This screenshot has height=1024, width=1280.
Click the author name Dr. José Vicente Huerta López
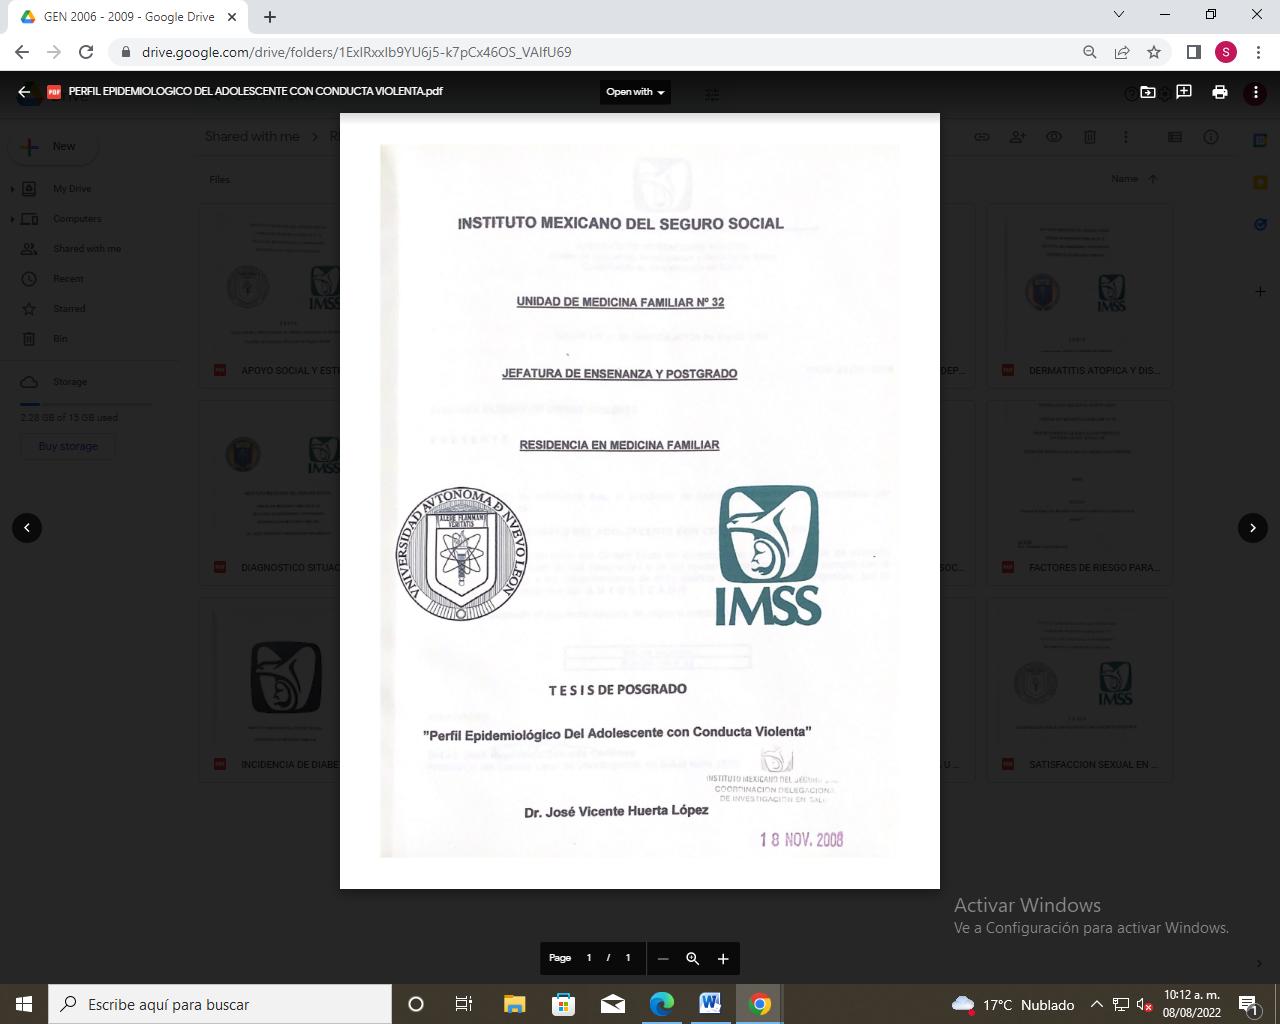pyautogui.click(x=616, y=811)
